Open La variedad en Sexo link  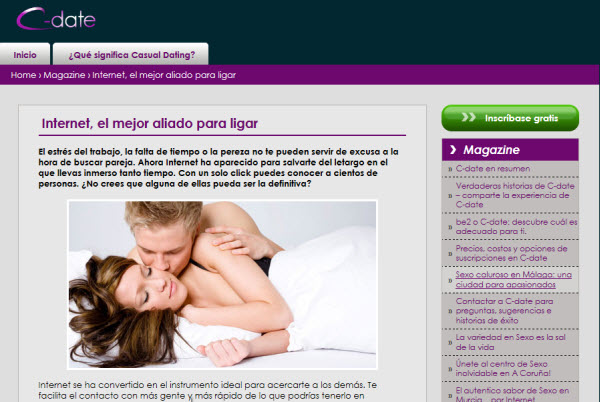(510, 342)
